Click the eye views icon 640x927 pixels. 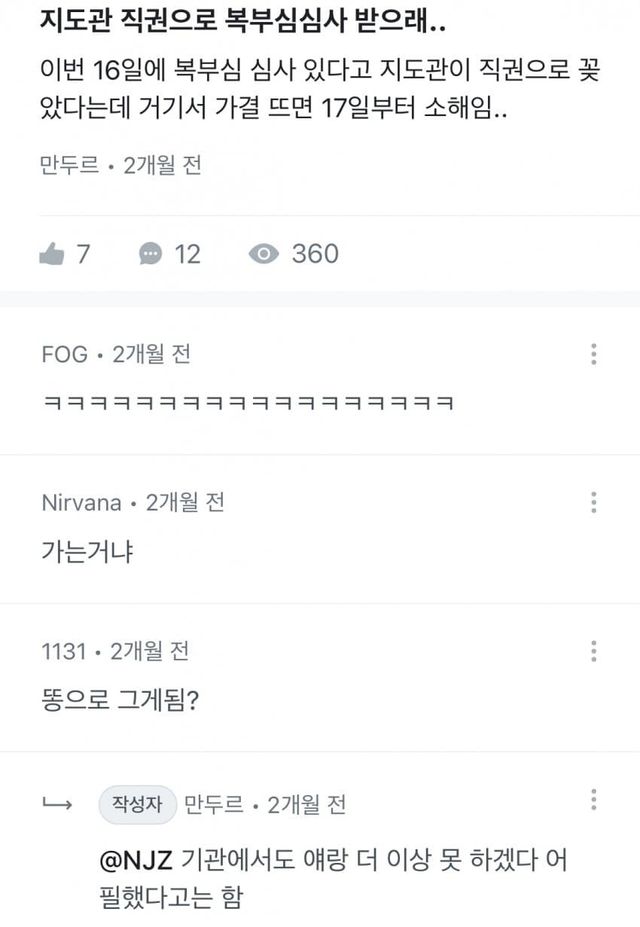coord(263,254)
